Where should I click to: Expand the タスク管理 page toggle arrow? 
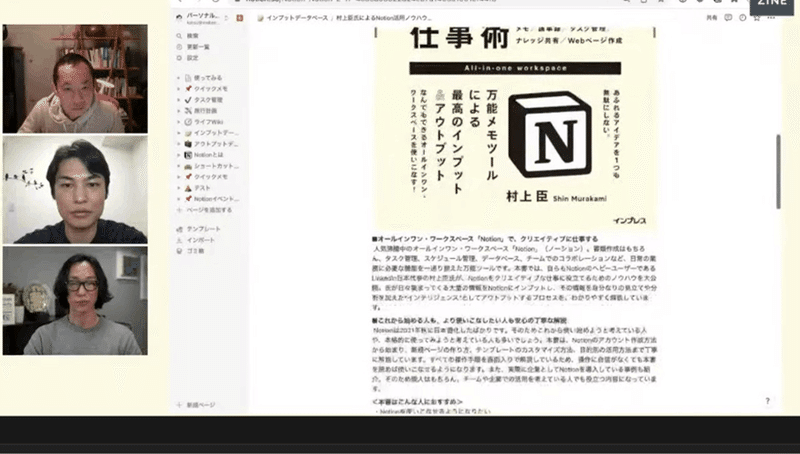click(x=179, y=100)
